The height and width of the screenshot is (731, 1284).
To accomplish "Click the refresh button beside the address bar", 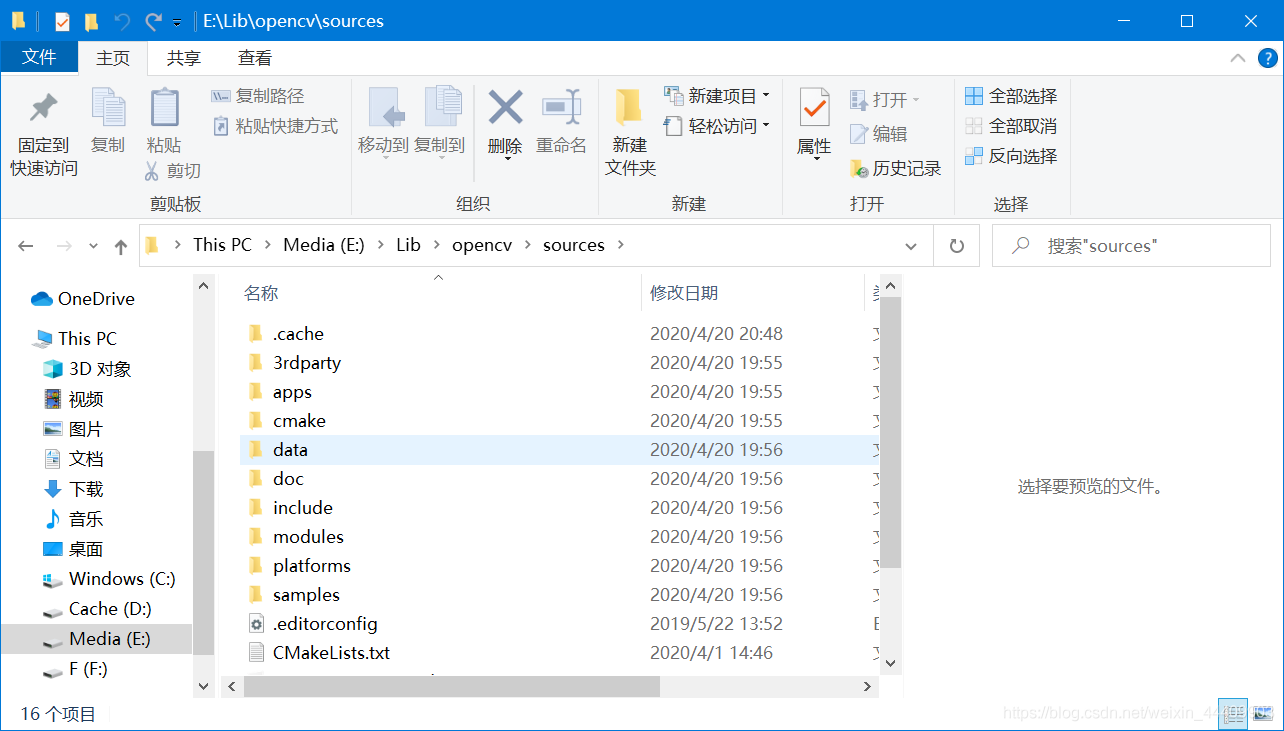I will (x=956, y=245).
